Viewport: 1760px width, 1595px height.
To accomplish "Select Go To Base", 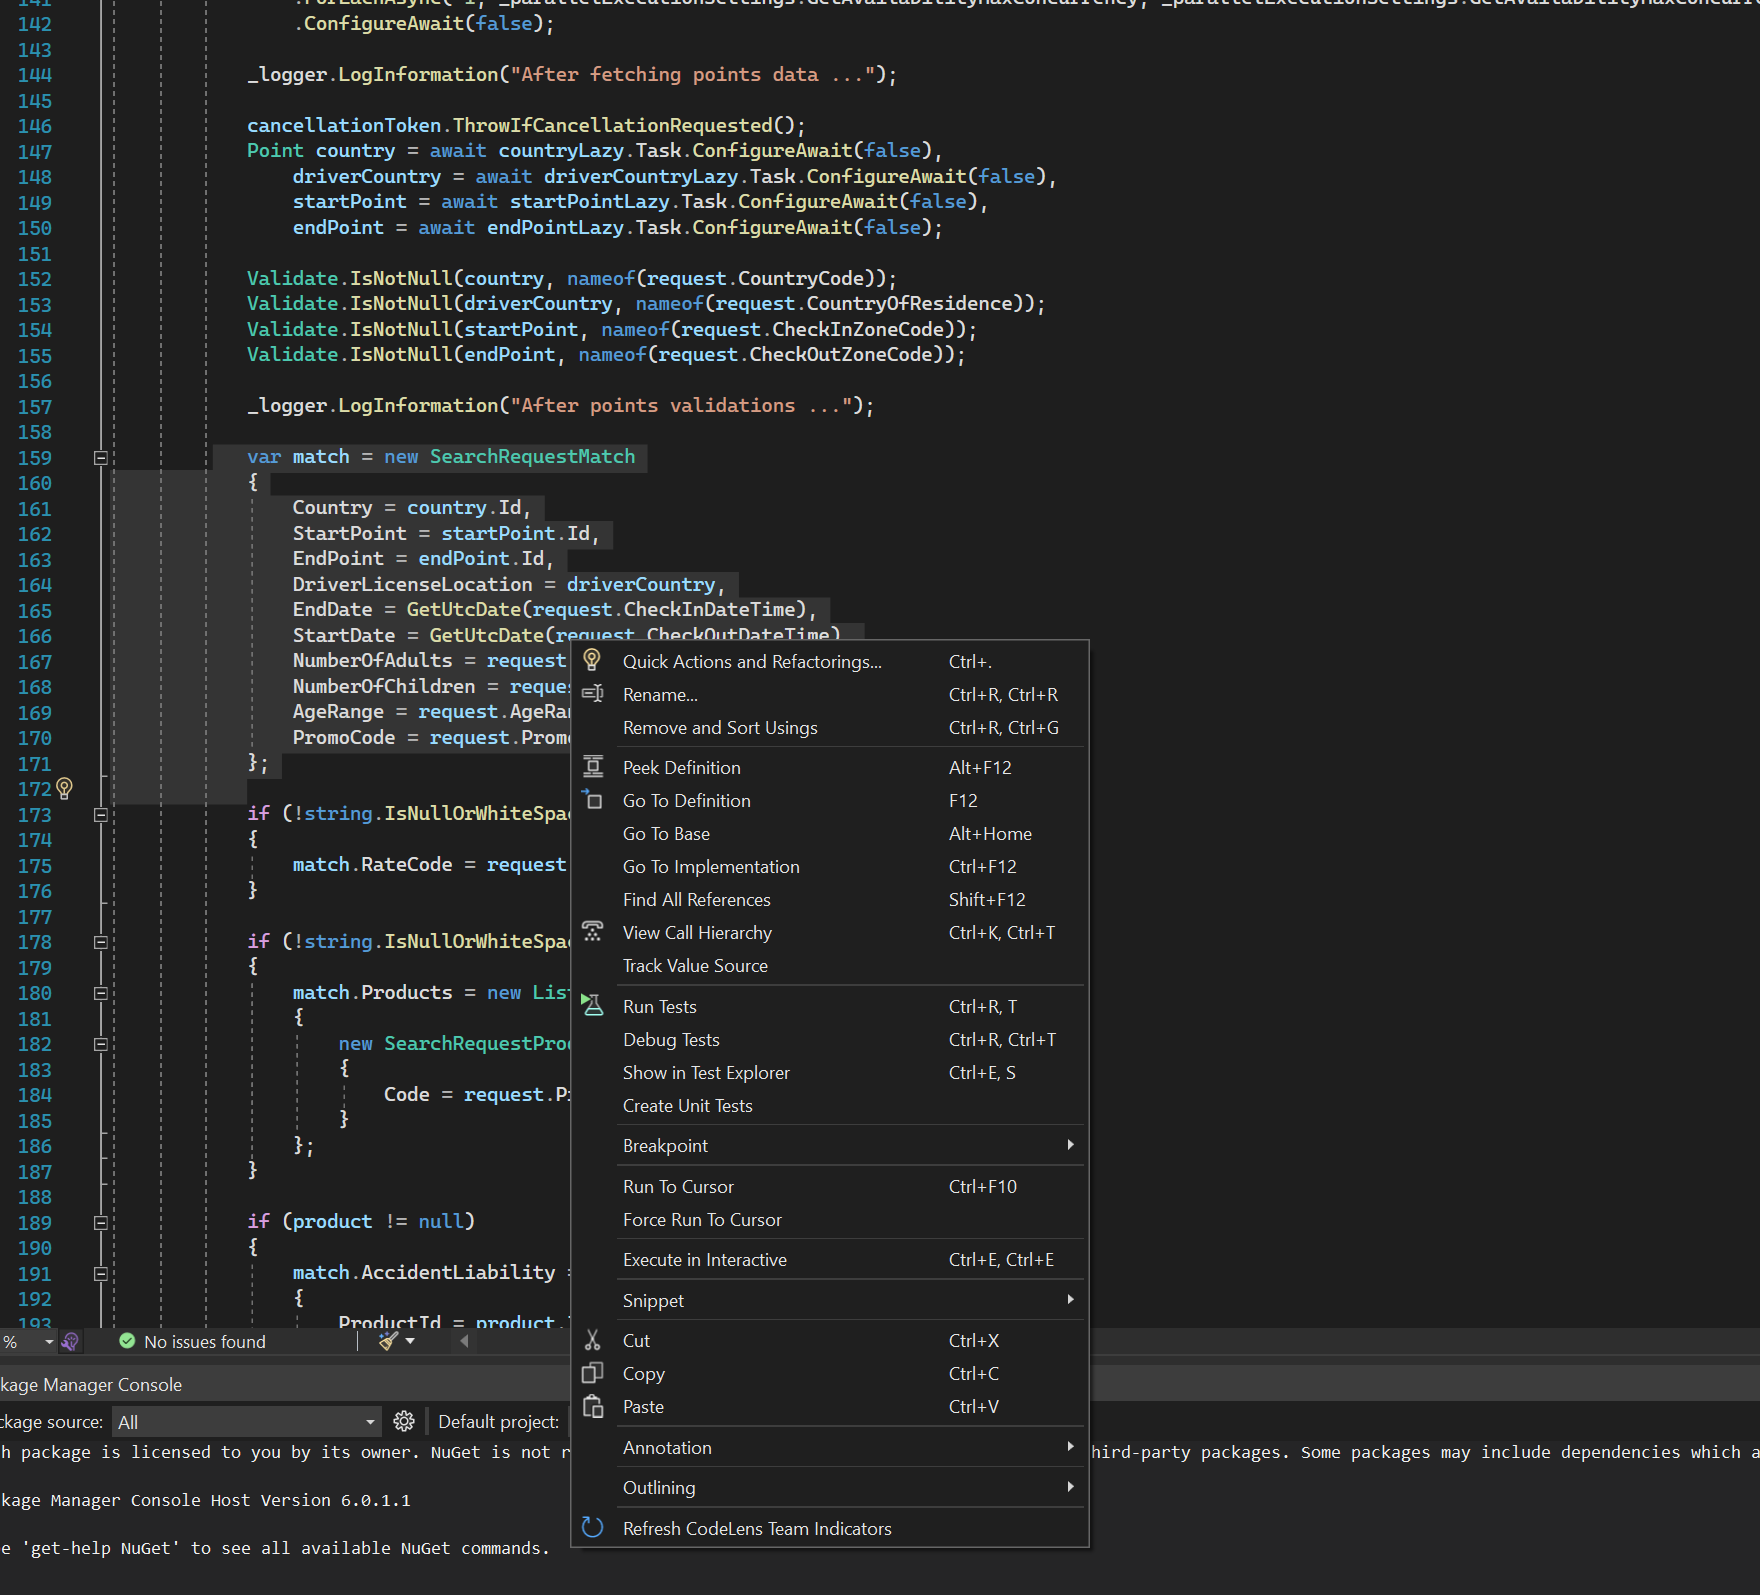I will [830, 833].
